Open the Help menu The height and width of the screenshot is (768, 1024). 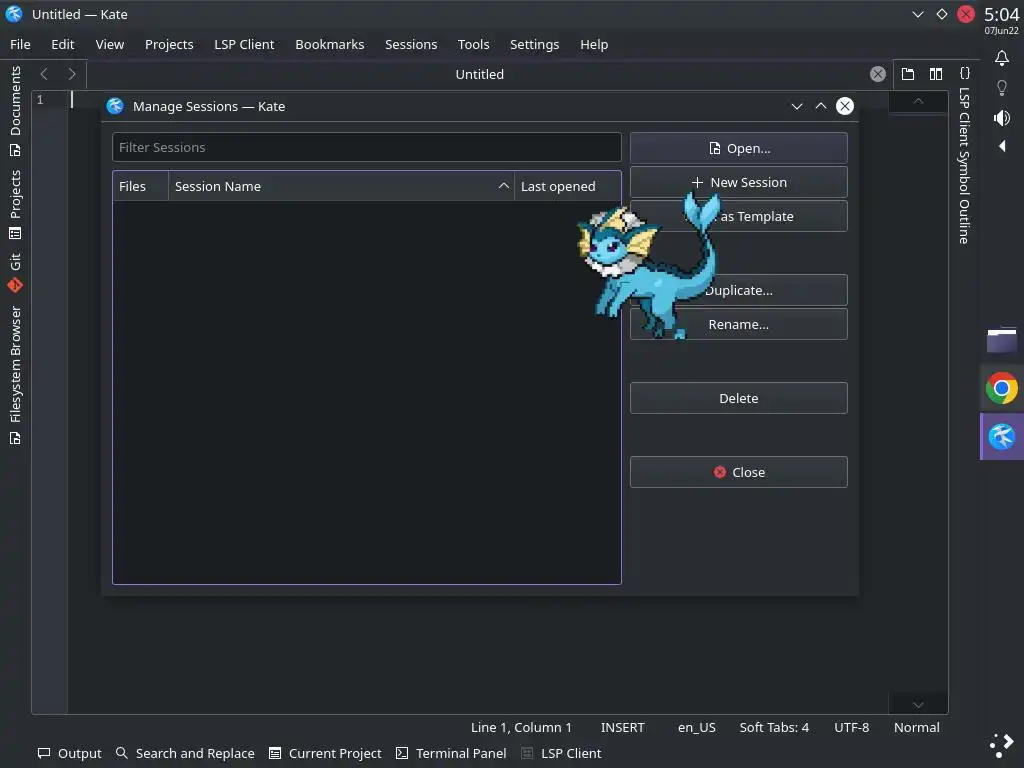(594, 44)
